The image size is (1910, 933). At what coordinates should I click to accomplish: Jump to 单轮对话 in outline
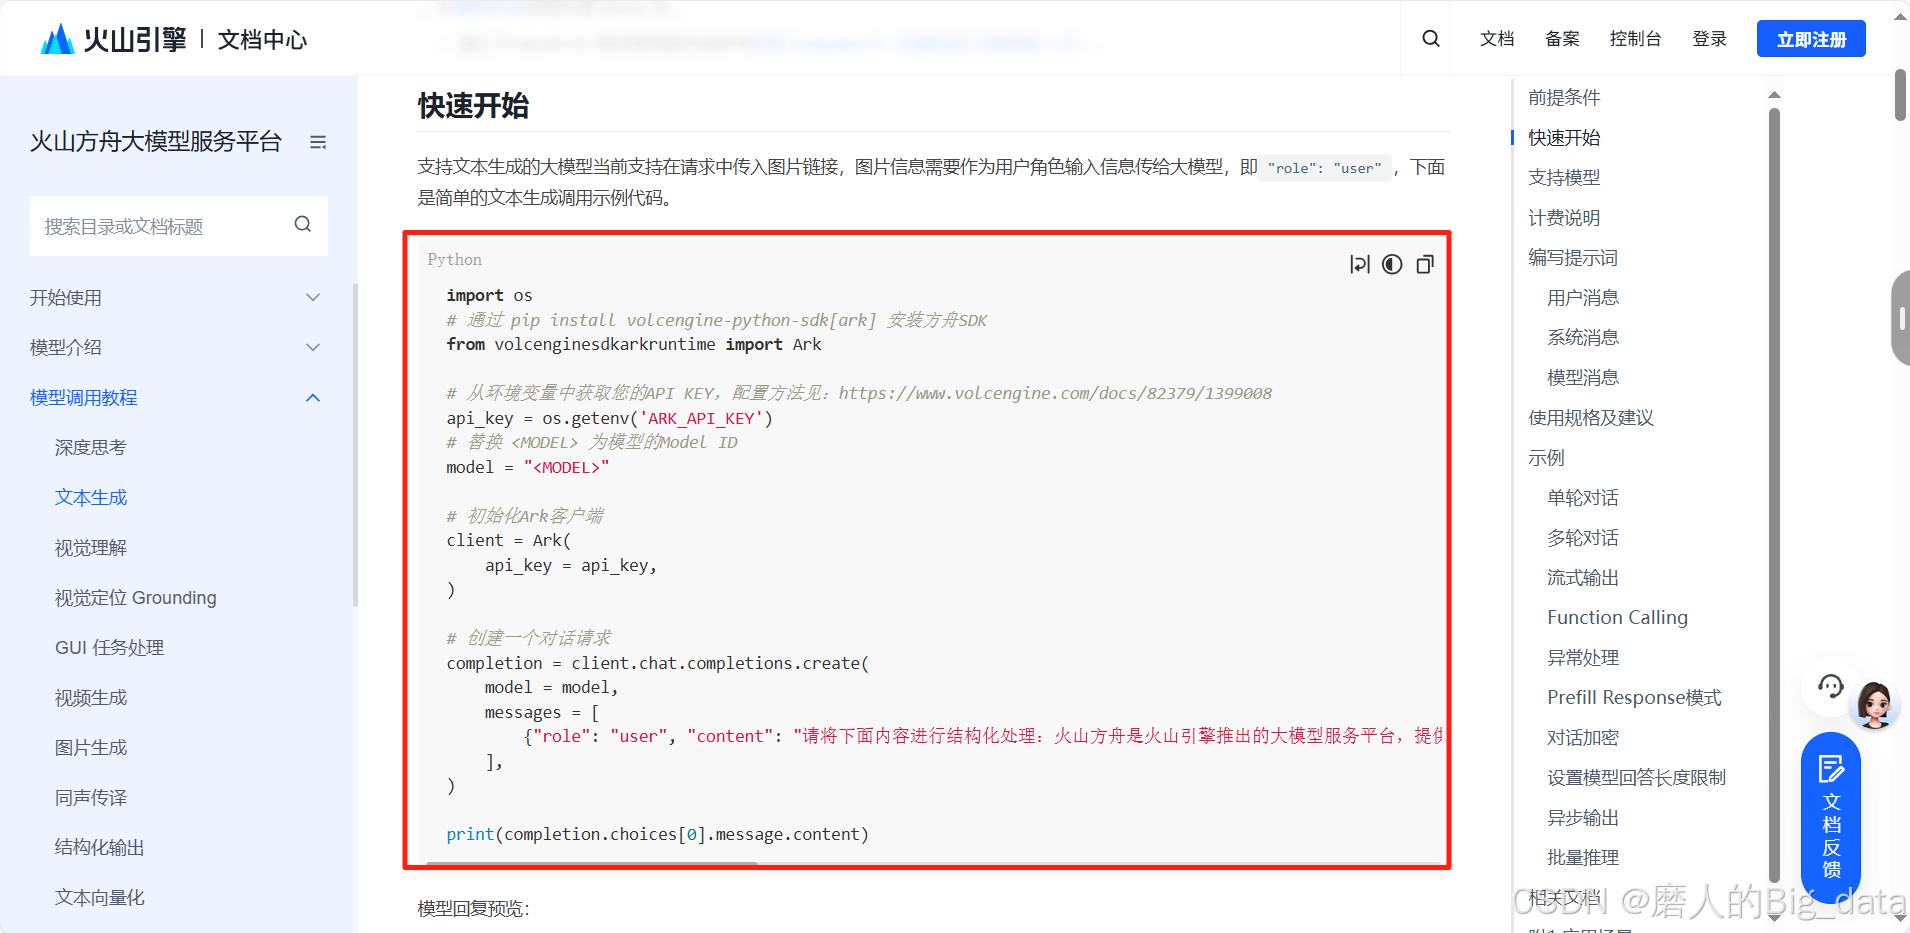click(x=1583, y=498)
